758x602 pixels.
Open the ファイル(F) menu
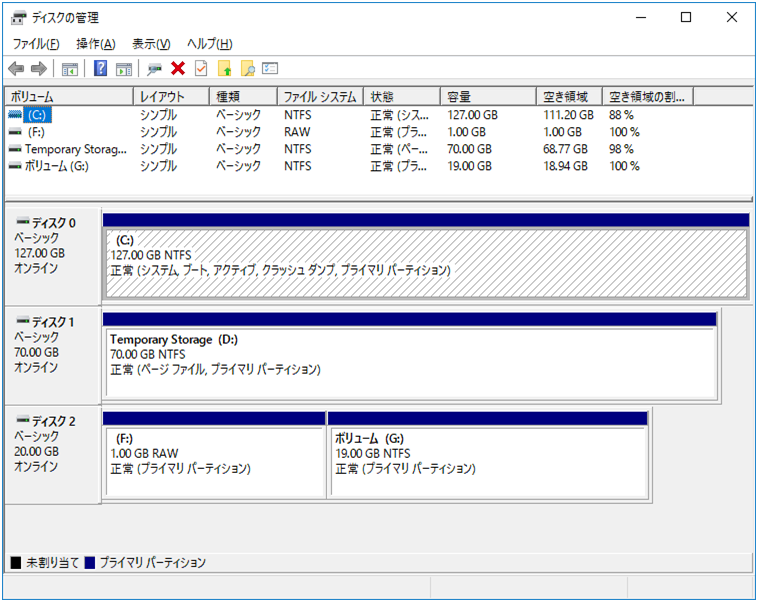(x=35, y=44)
